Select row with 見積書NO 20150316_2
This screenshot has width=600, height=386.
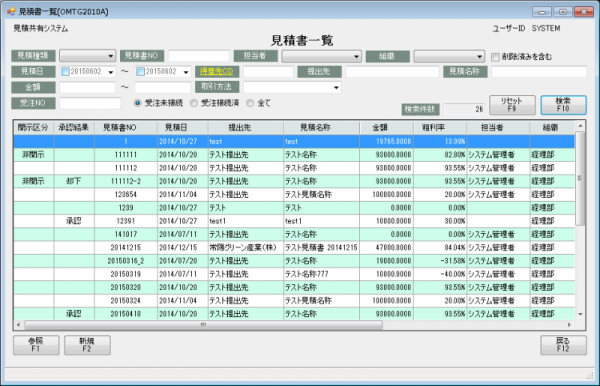pos(294,261)
